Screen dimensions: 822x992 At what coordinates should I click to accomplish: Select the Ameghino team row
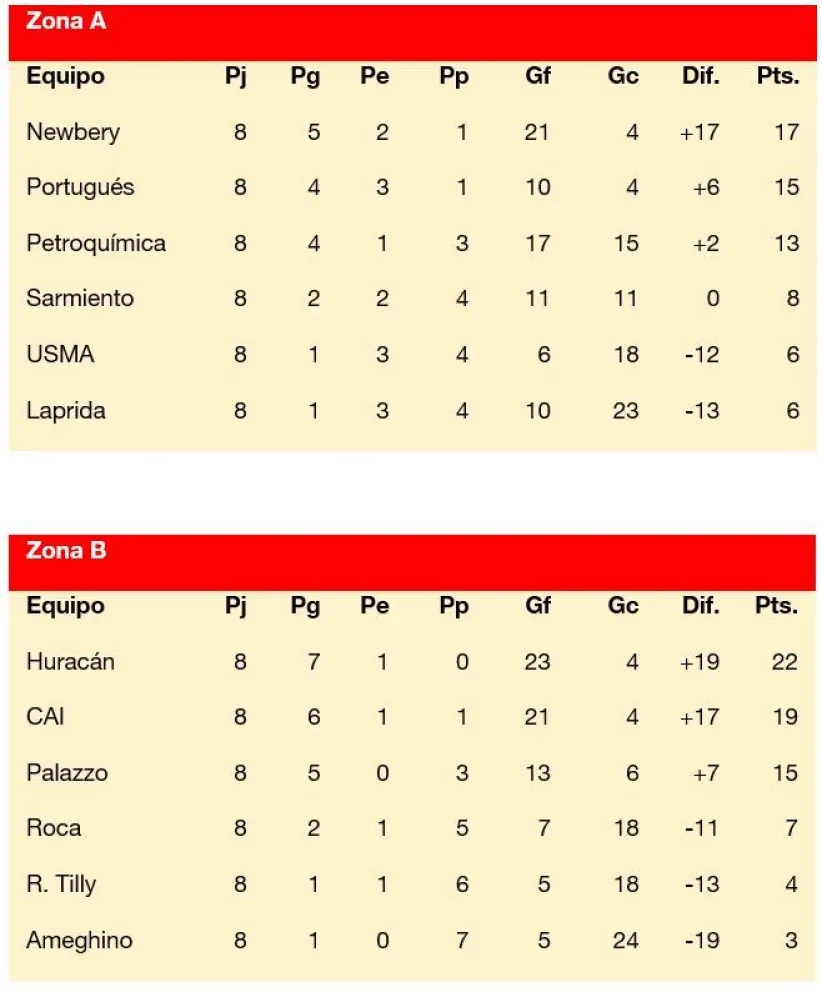[412, 940]
